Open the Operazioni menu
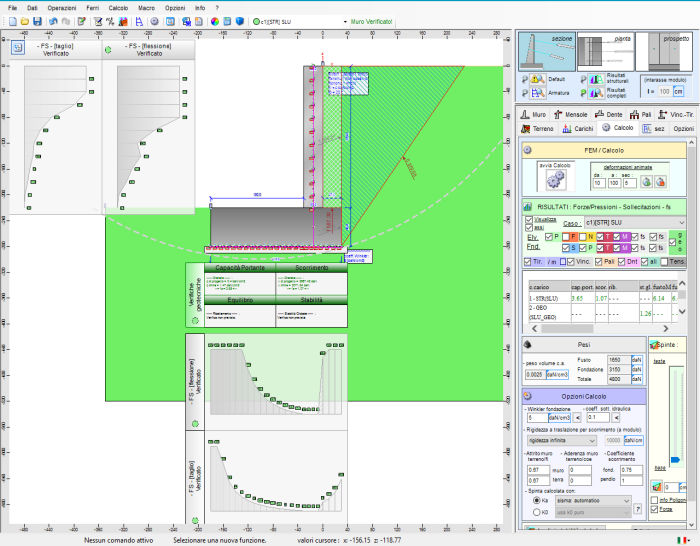This screenshot has width=700, height=546. click(62, 8)
